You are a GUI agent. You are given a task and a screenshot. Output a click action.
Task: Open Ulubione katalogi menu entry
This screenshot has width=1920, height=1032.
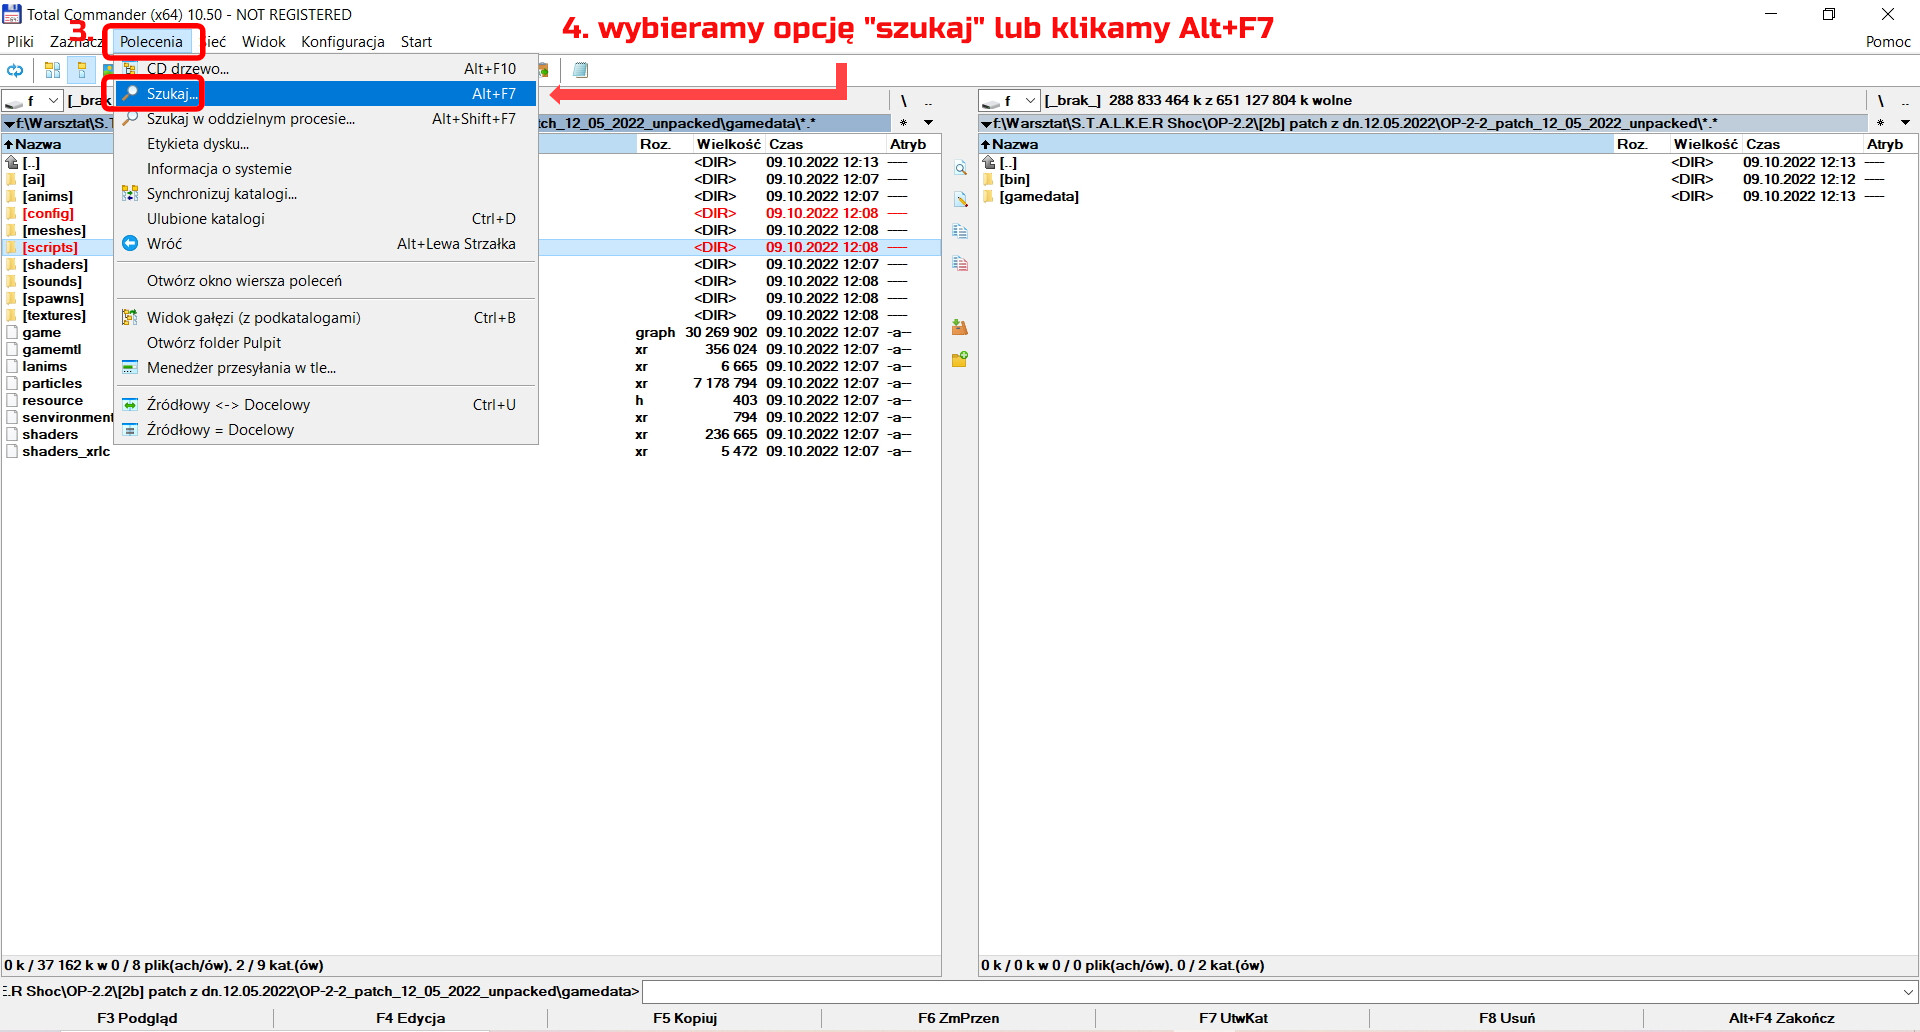326,219
